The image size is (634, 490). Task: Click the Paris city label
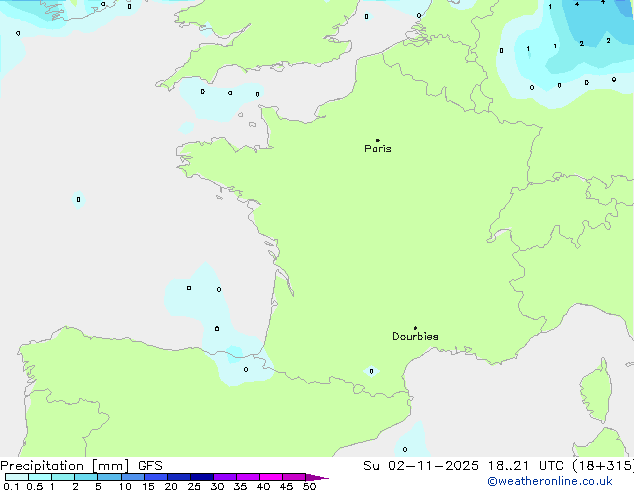click(378, 149)
